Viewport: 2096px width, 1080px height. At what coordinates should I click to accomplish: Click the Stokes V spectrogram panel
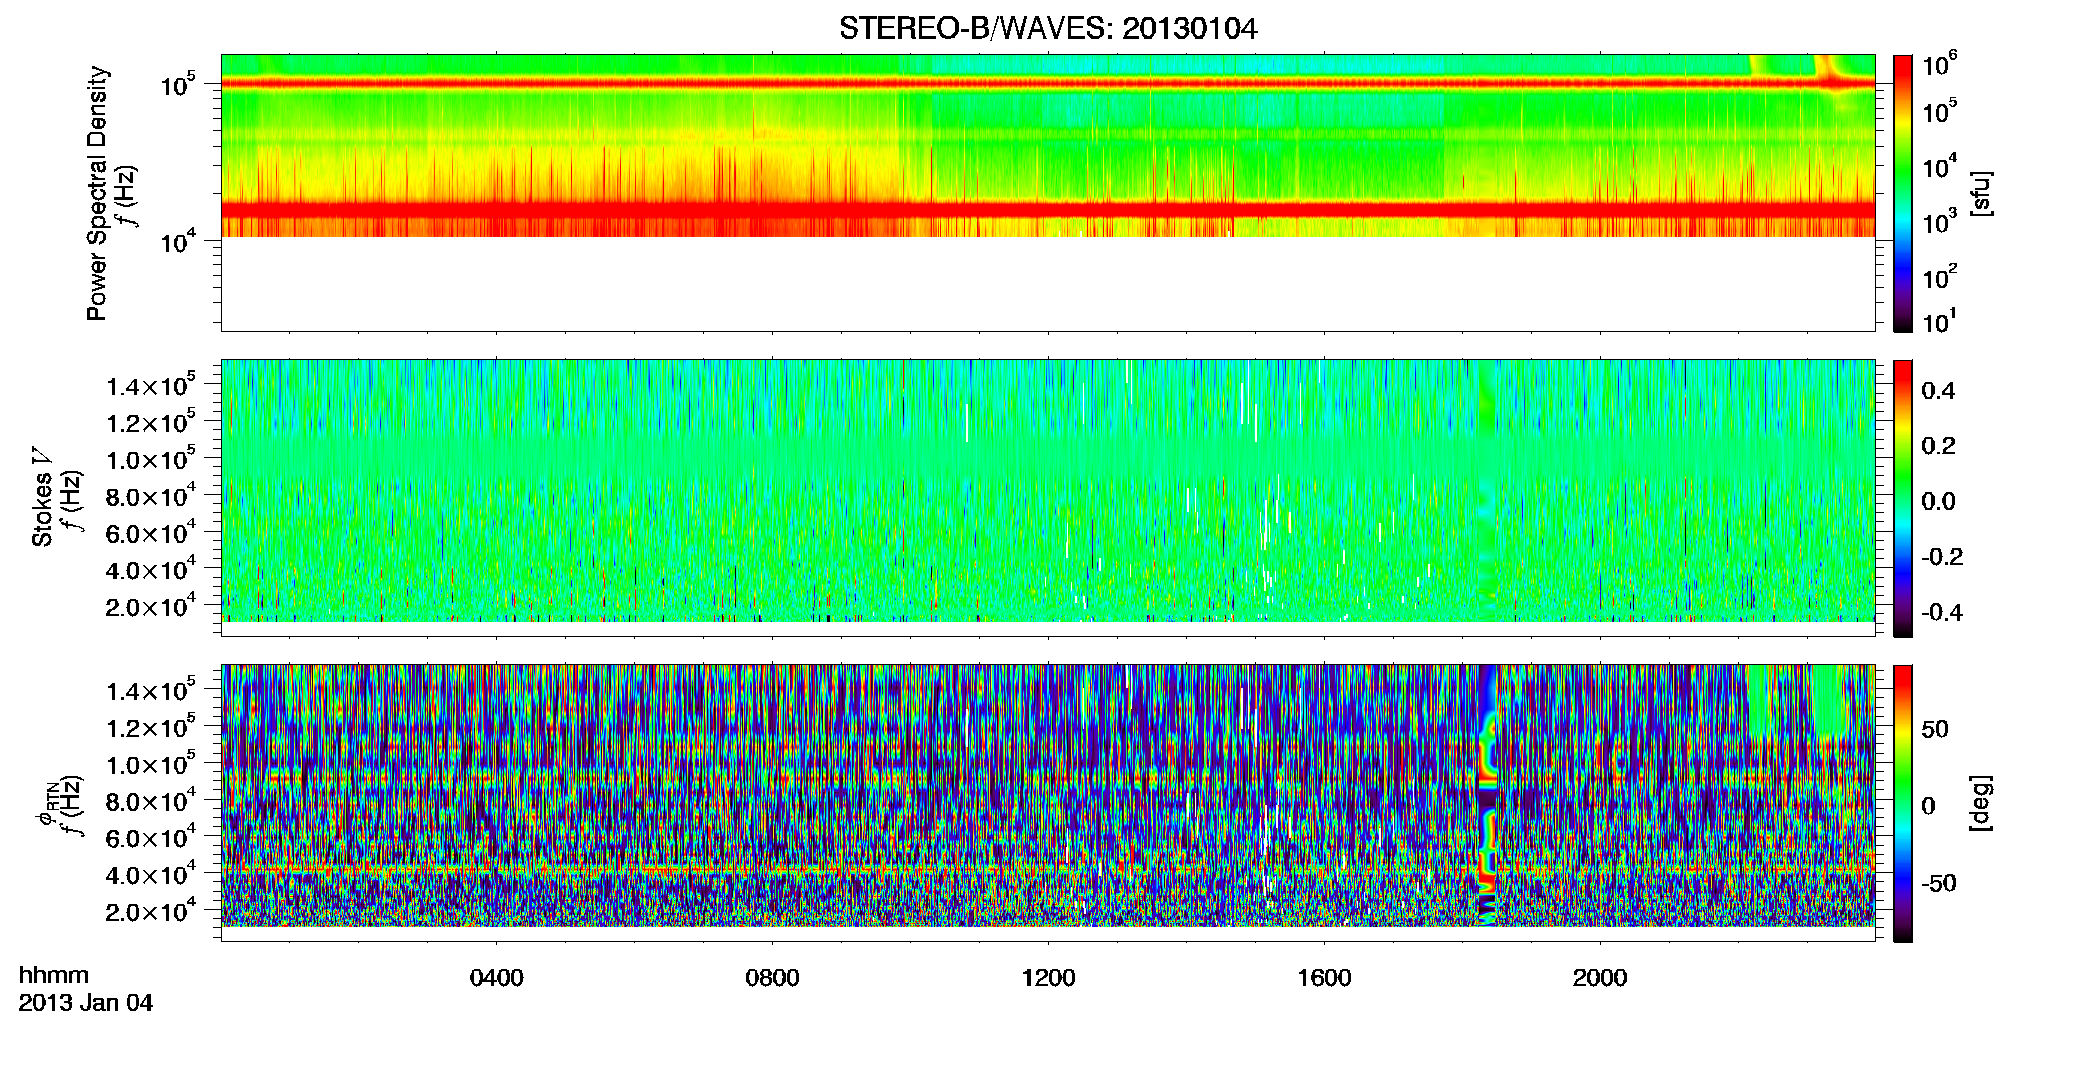pyautogui.click(x=1048, y=498)
